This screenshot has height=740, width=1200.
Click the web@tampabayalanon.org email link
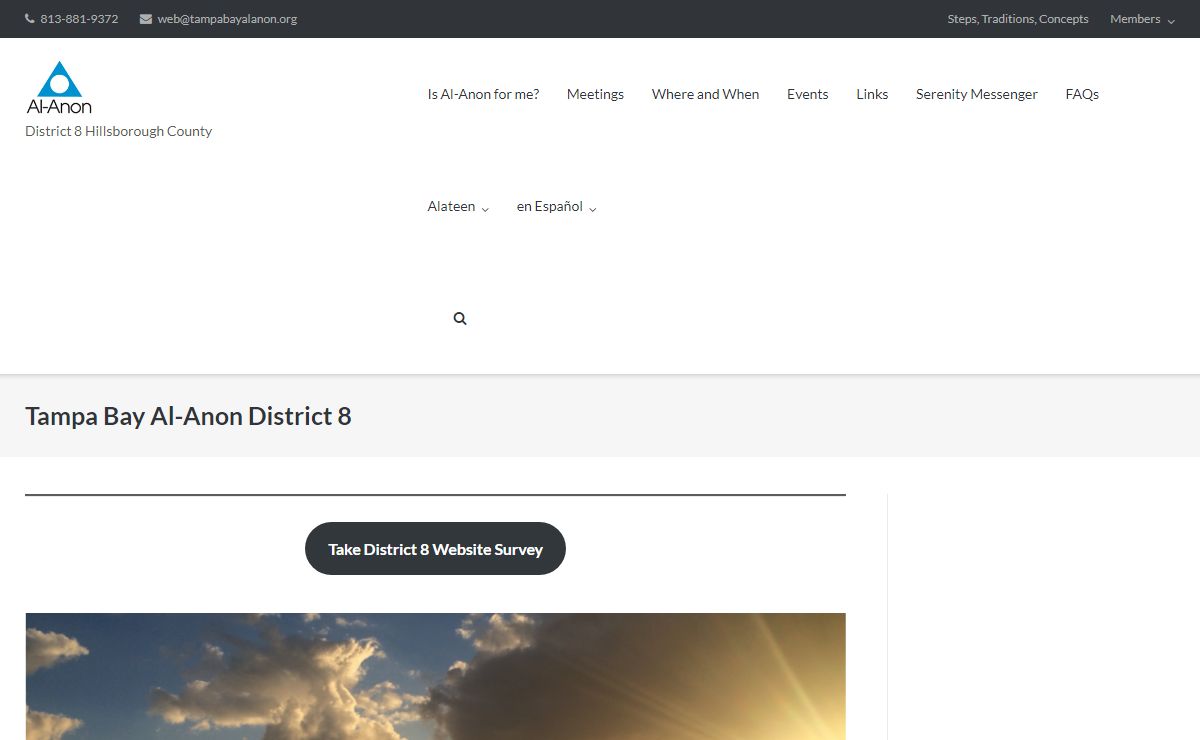coord(227,19)
